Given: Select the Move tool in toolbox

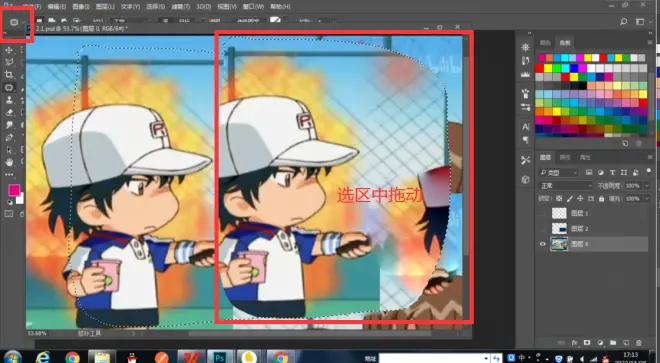Looking at the screenshot, I should [x=9, y=50].
